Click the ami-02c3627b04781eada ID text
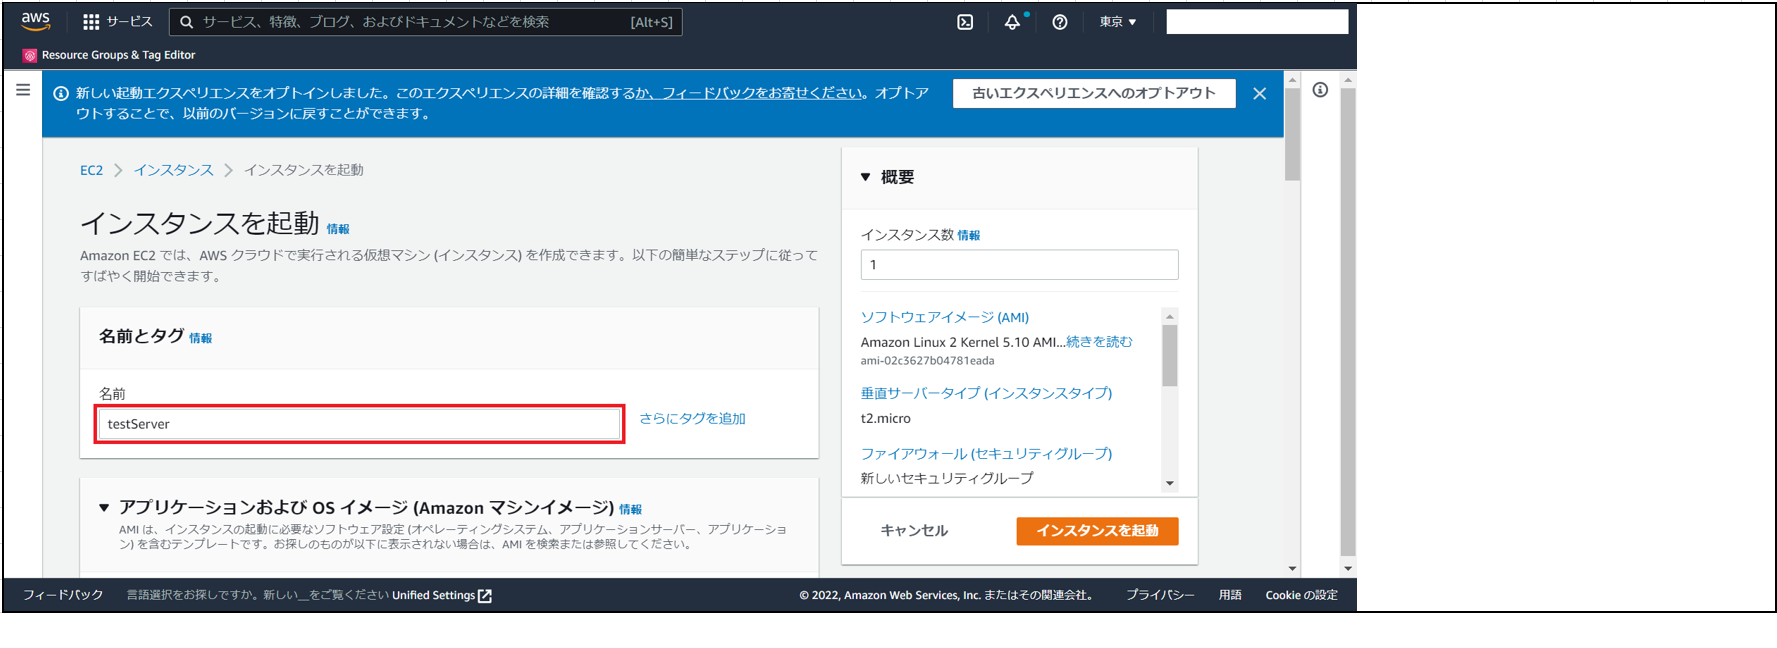 click(927, 361)
